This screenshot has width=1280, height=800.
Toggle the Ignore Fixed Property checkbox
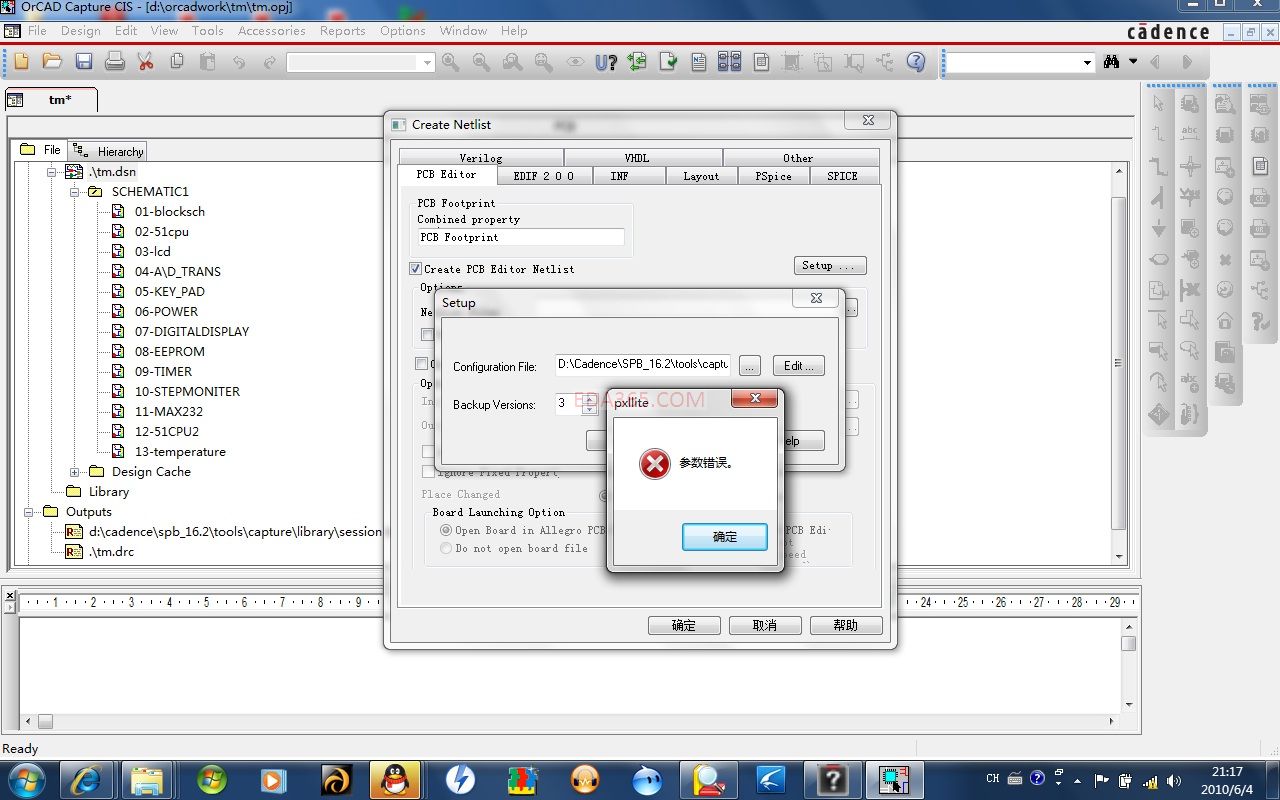428,472
